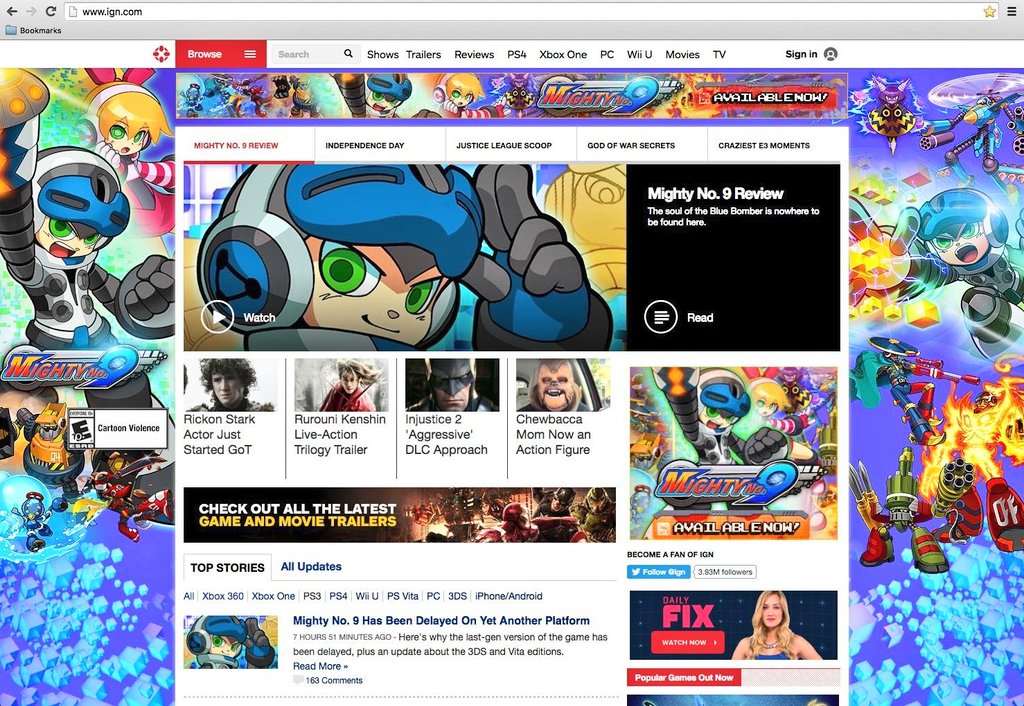1024x706 pixels.
Task: Open the Rurouni Kenshin trailer thumbnail
Action: (x=341, y=385)
